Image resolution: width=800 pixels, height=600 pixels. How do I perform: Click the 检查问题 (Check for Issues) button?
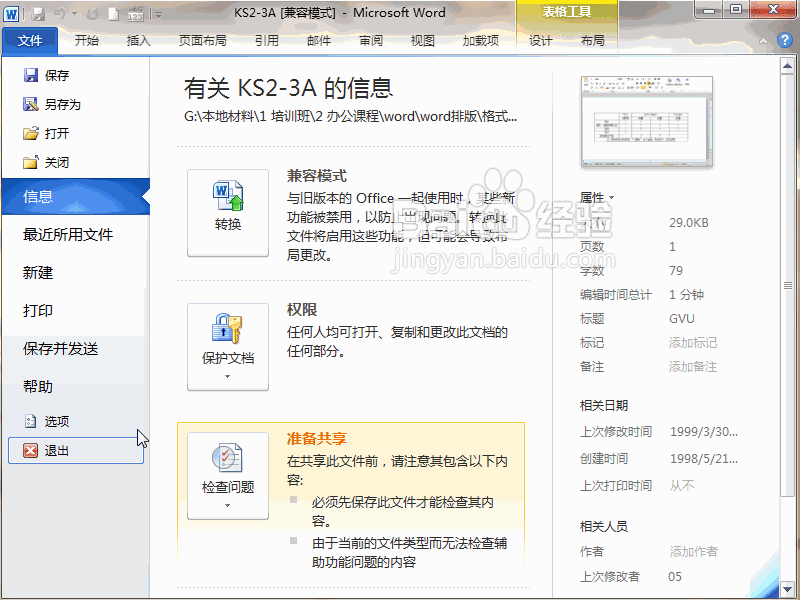click(228, 476)
